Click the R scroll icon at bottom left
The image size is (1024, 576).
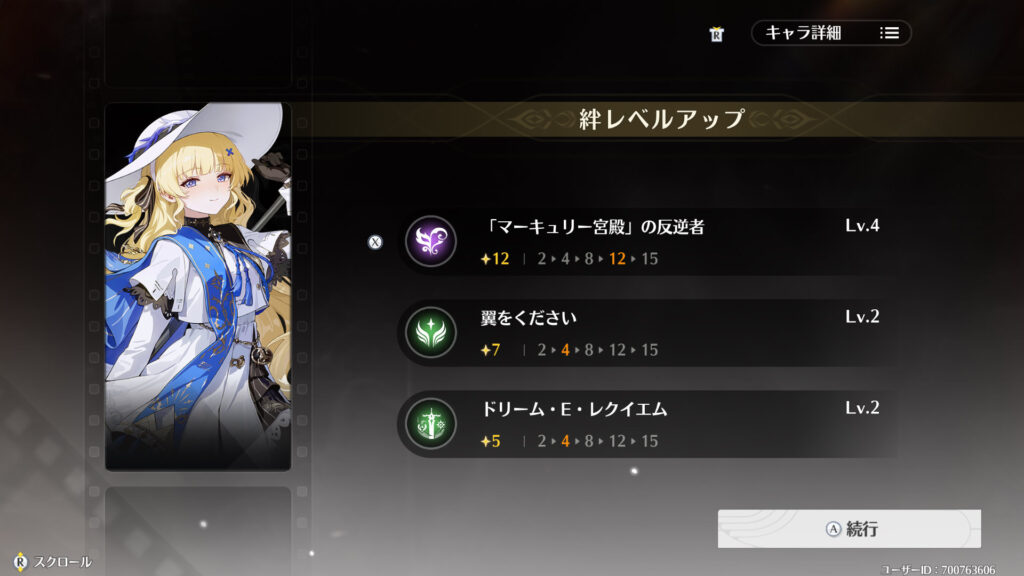(20, 562)
